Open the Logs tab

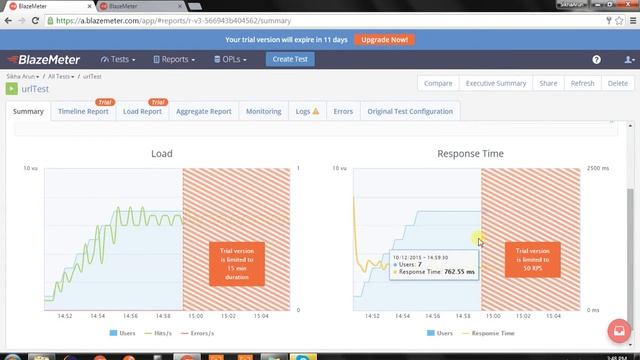pyautogui.click(x=307, y=111)
